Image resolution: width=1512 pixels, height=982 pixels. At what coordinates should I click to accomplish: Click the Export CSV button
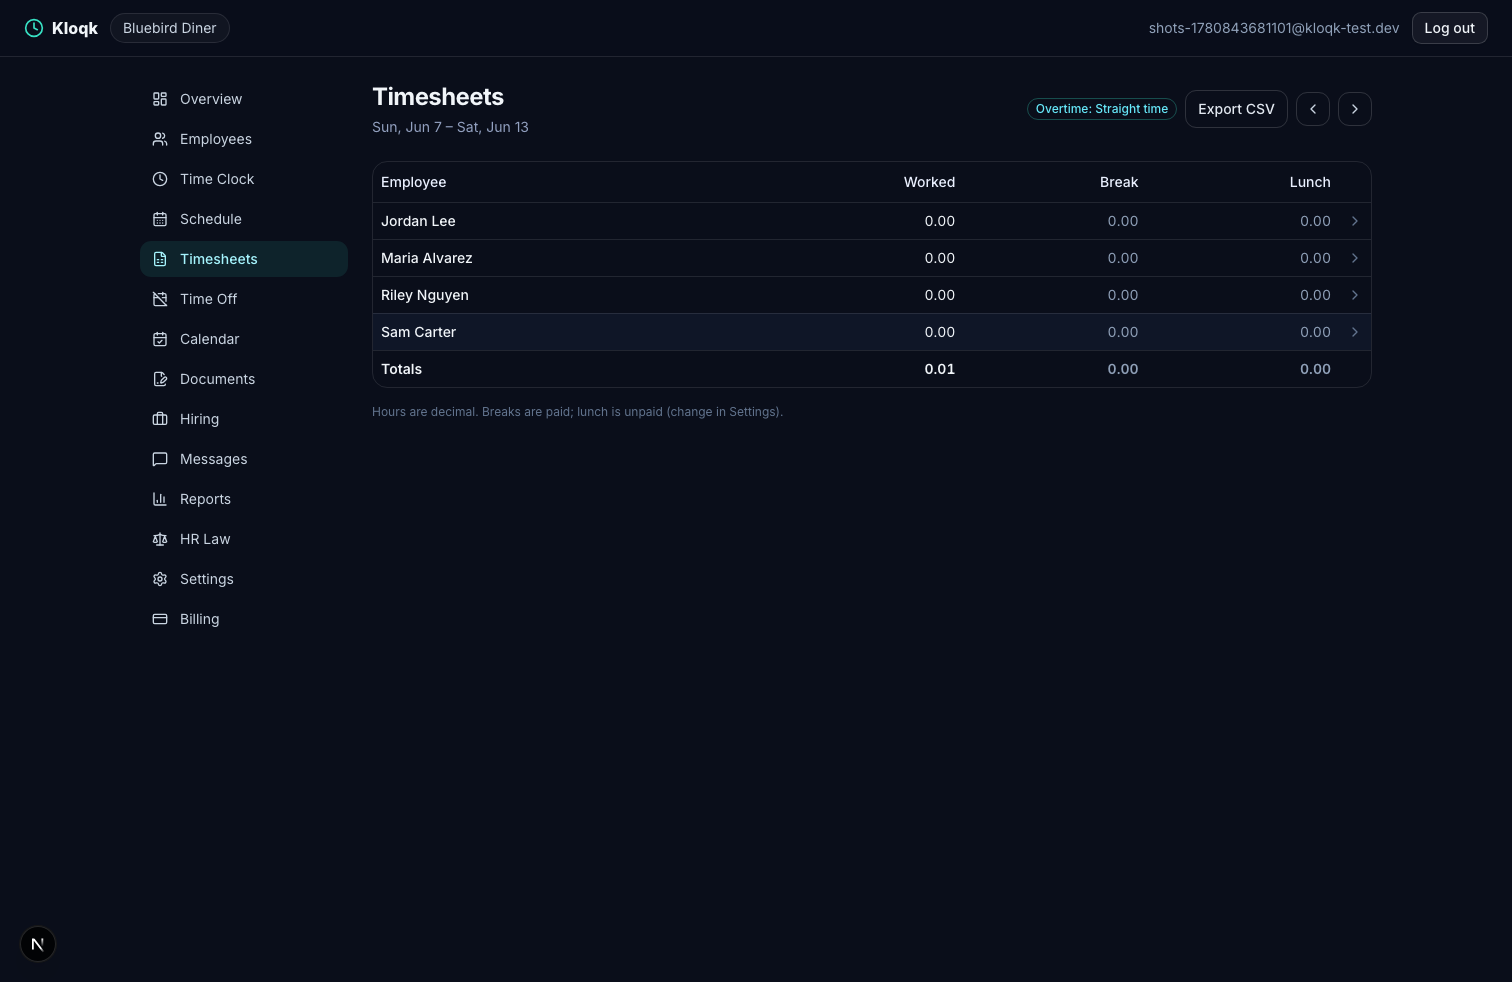pos(1236,109)
